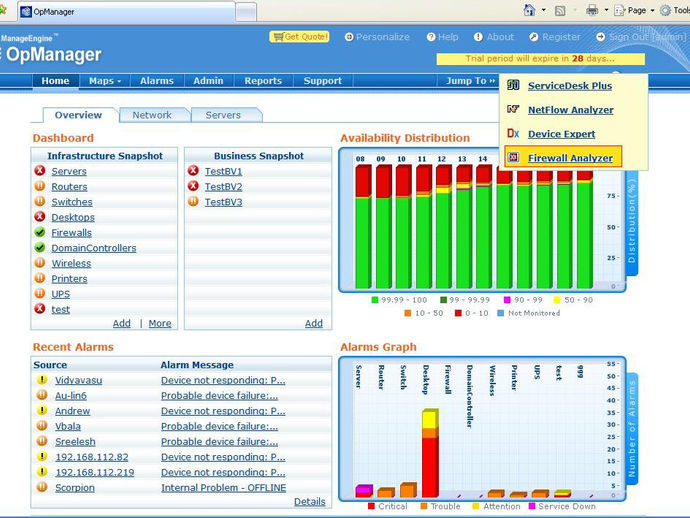
Task: Click the hour 08 availability bar
Action: (x=363, y=227)
